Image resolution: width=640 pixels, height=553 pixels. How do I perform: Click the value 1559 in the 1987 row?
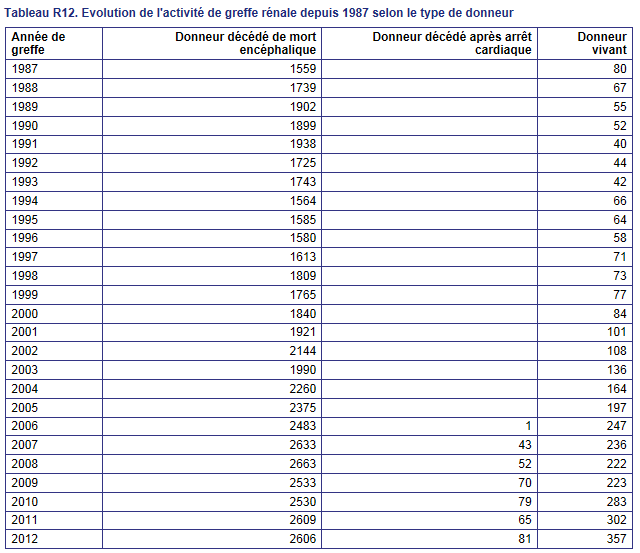pos(303,69)
